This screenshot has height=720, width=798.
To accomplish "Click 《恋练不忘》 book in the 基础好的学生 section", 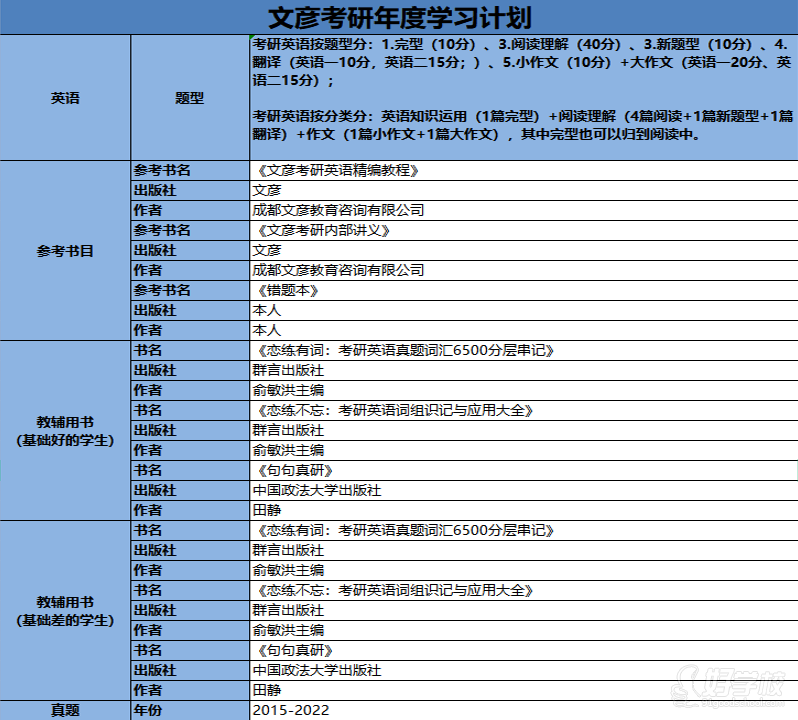I will point(396,411).
